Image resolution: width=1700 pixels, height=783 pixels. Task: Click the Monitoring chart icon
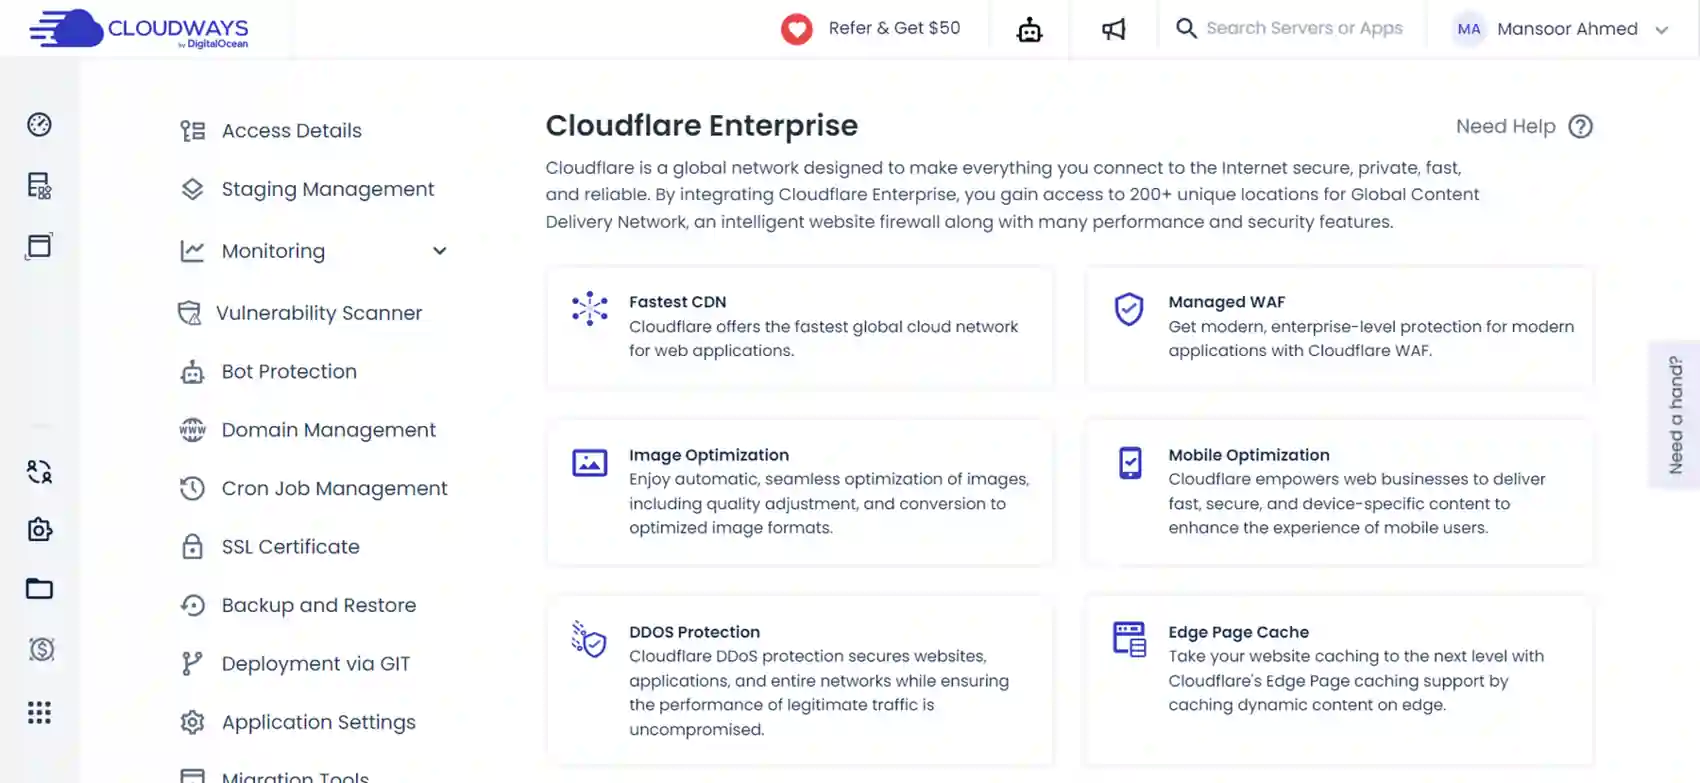pyautogui.click(x=192, y=251)
